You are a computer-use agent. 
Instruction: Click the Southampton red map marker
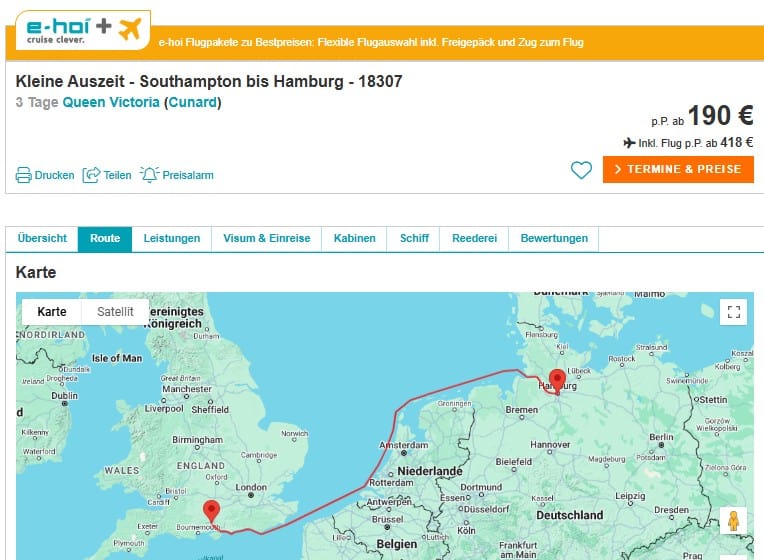(211, 511)
